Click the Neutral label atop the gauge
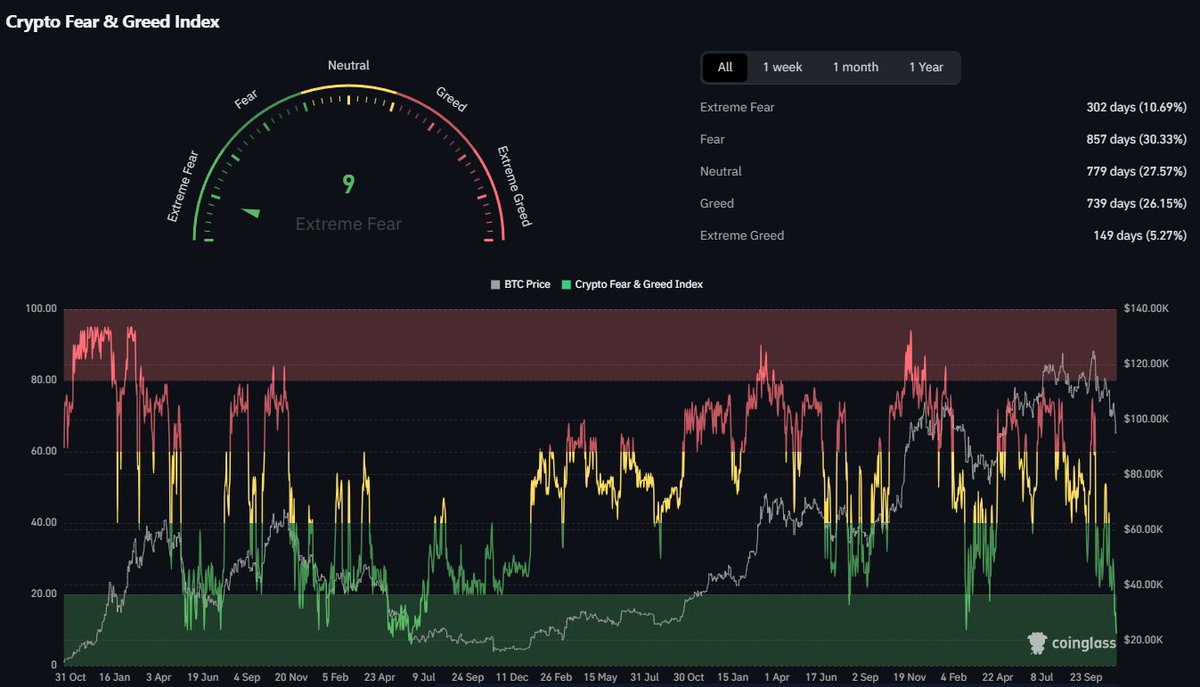This screenshot has height=687, width=1200. tap(348, 65)
